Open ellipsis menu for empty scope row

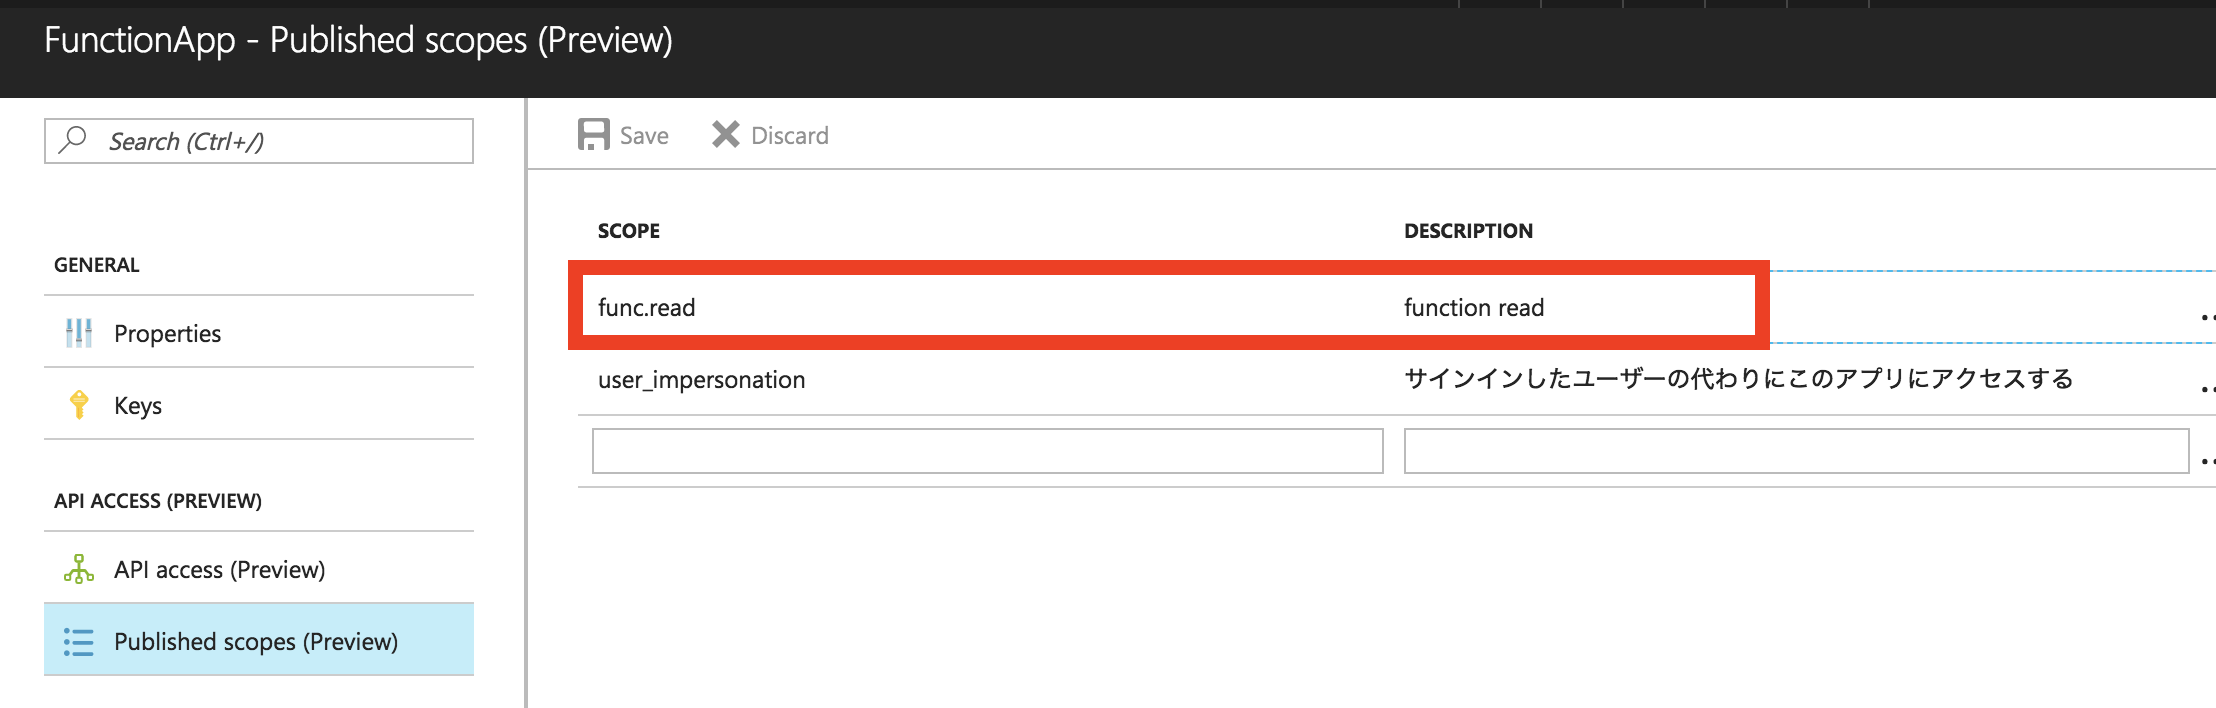(x=2208, y=461)
